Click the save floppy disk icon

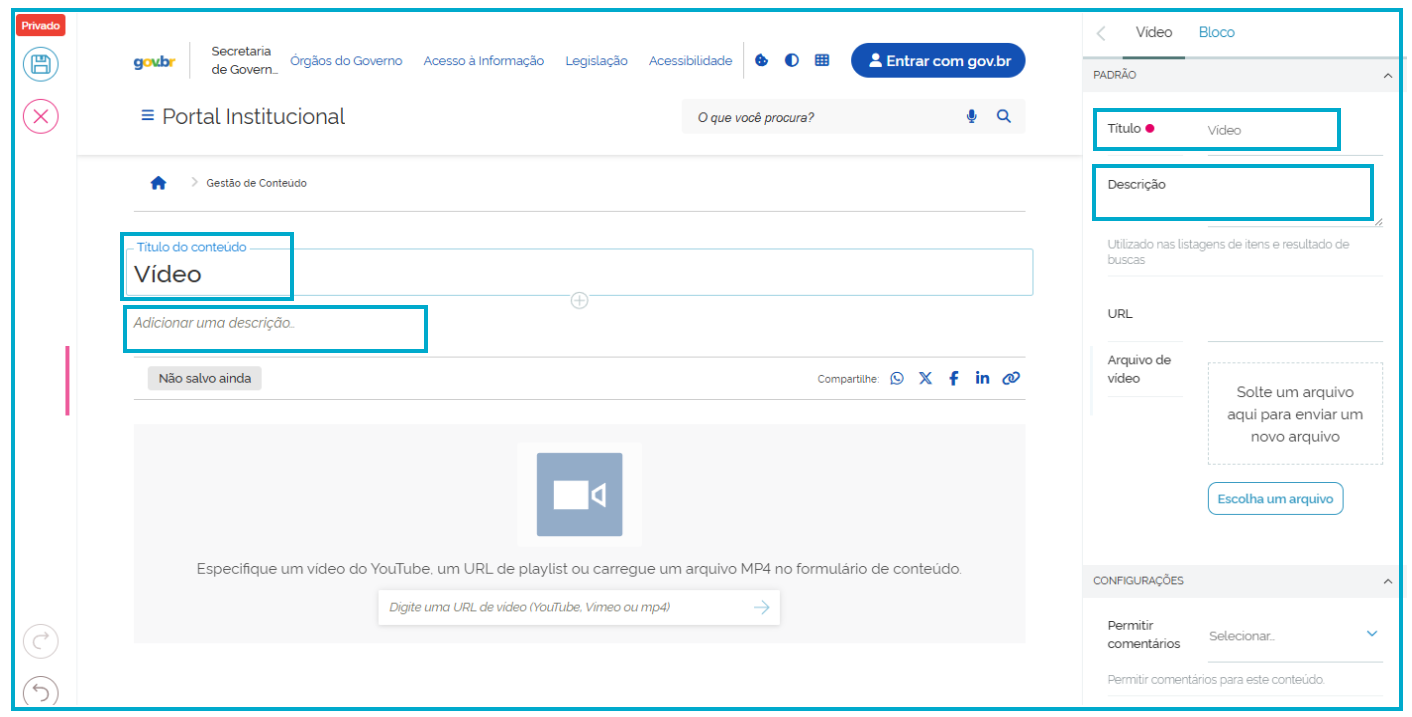click(41, 65)
